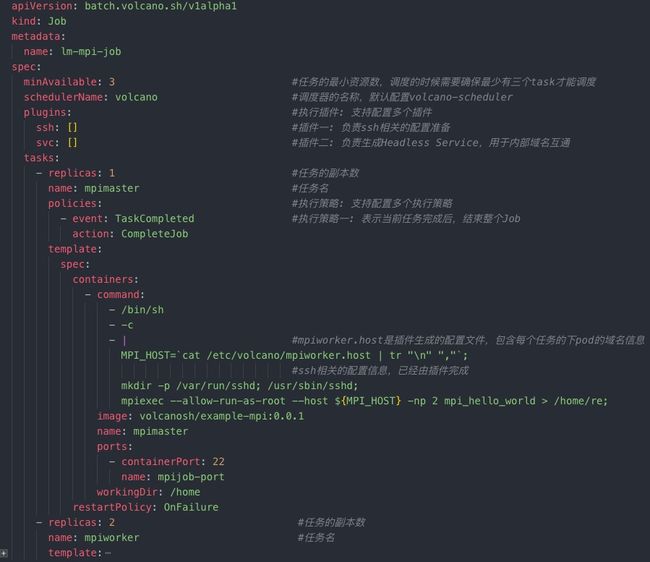Click the CompleteJob action value

pos(155,234)
